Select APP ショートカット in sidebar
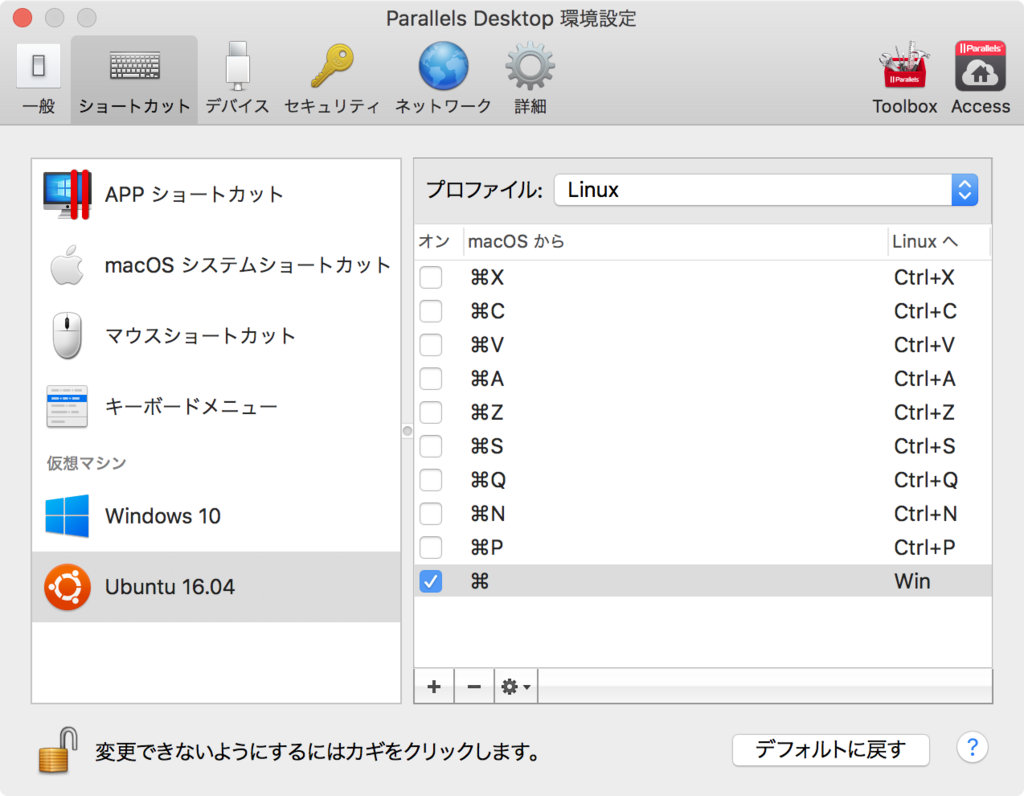 (x=216, y=195)
